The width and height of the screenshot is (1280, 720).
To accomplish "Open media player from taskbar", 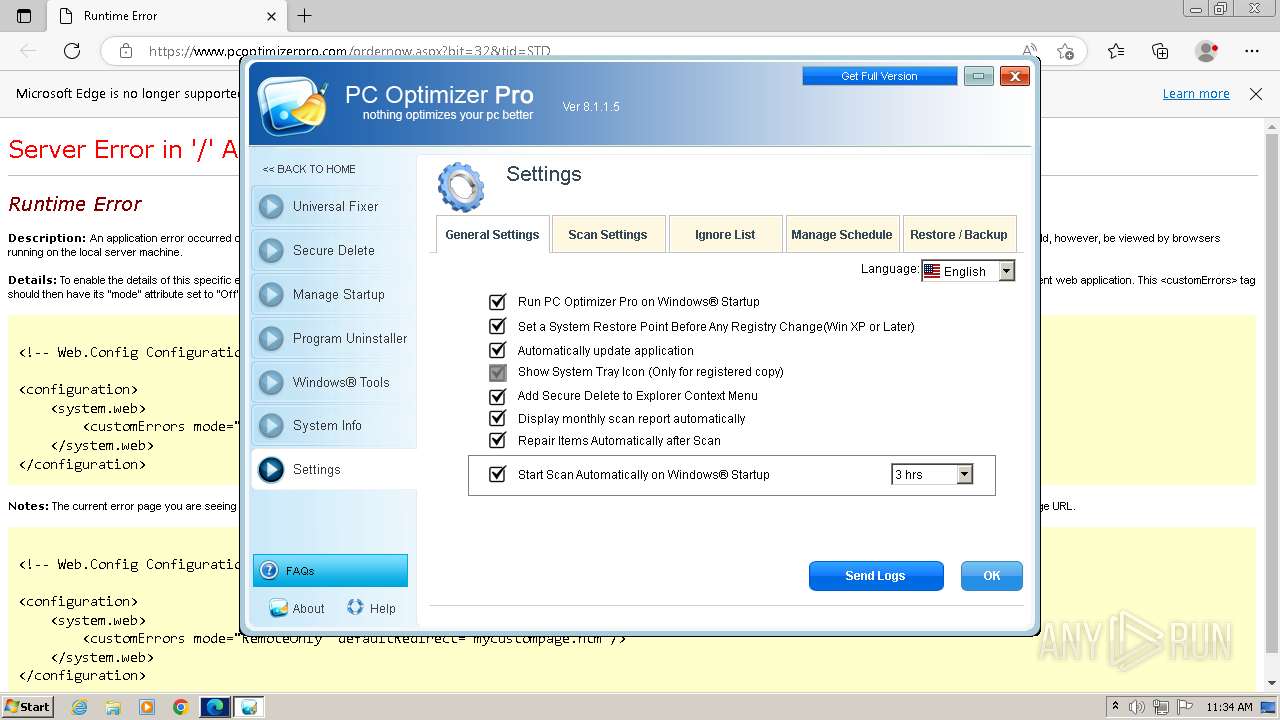I will [147, 707].
